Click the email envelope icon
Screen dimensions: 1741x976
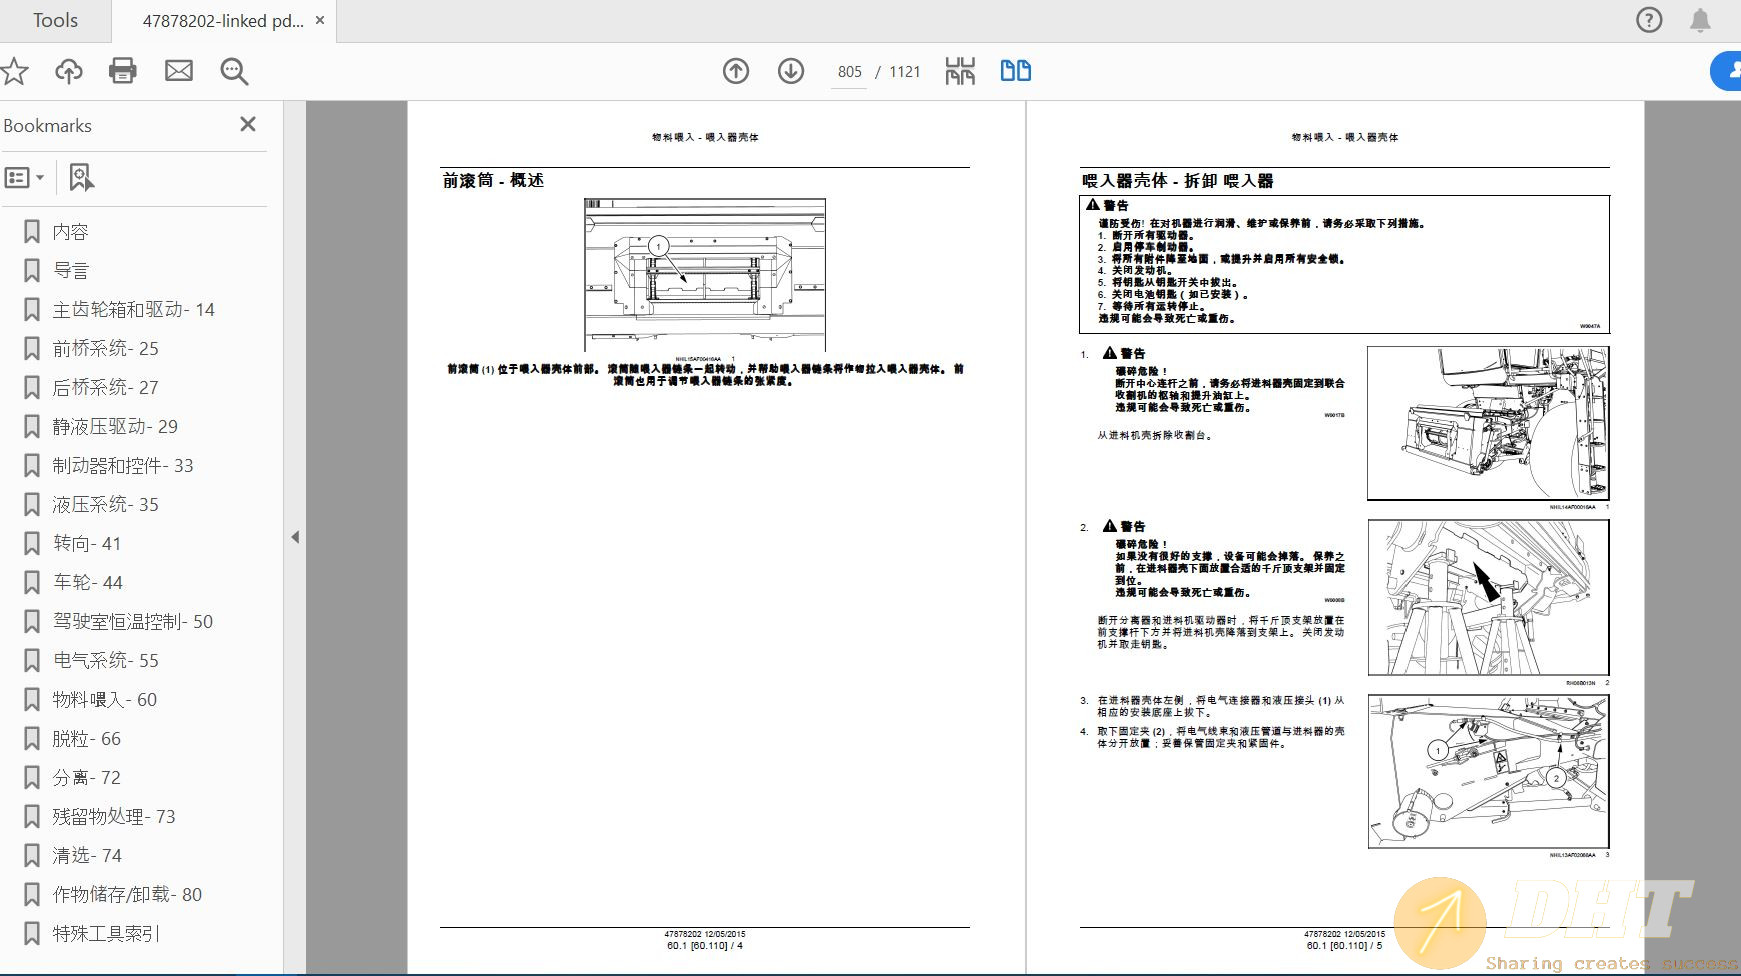pyautogui.click(x=179, y=71)
